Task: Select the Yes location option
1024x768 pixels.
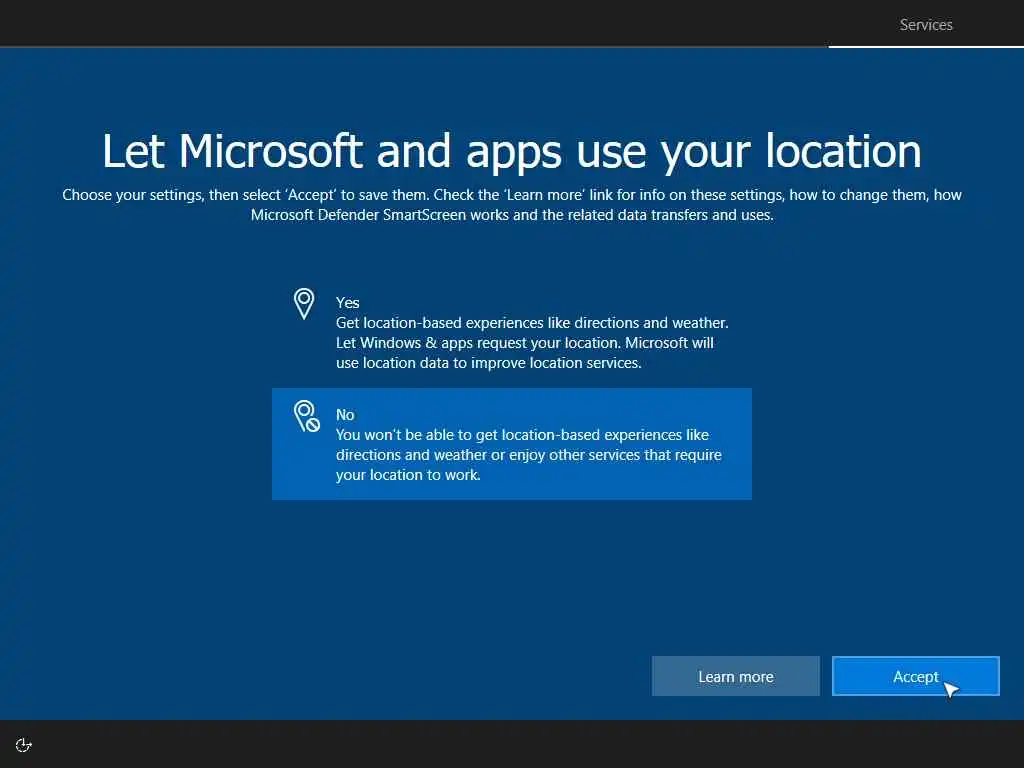Action: coord(511,332)
